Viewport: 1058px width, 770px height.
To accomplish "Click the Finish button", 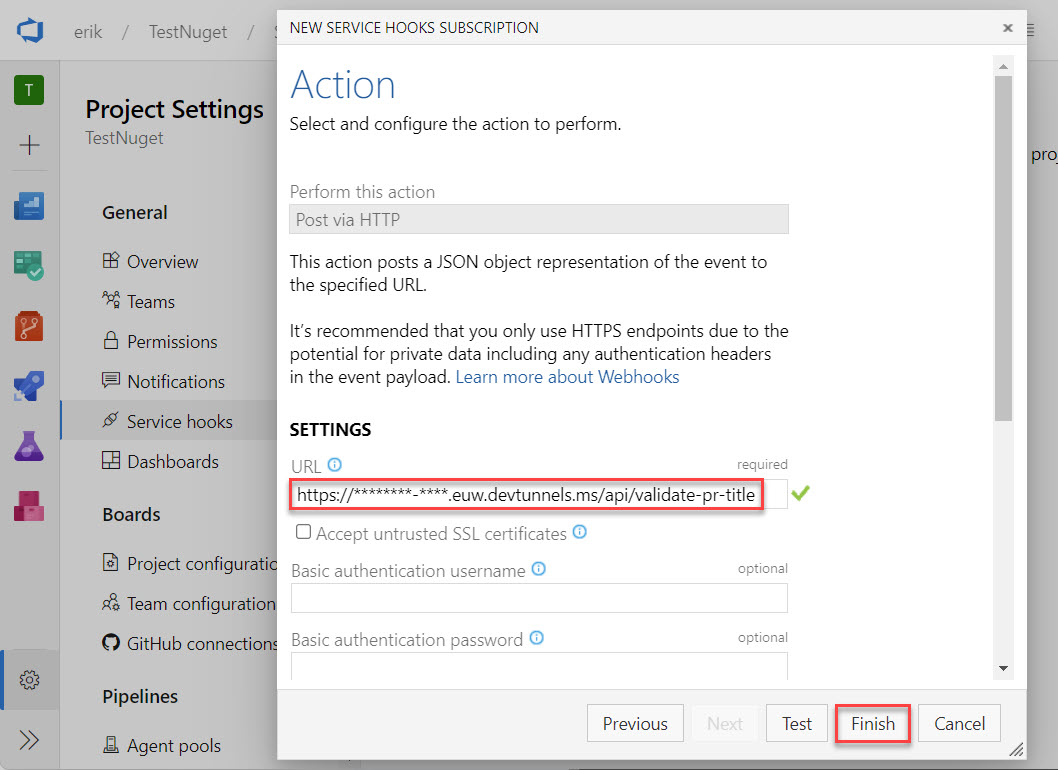I will coord(872,723).
